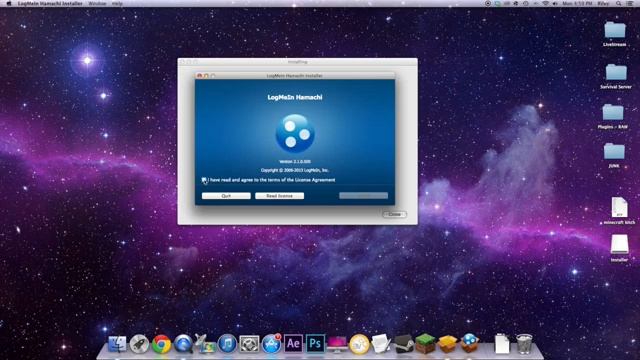The height and width of the screenshot is (360, 640).
Task: Open Notification Center in menu bar
Action: (x=630, y=3)
